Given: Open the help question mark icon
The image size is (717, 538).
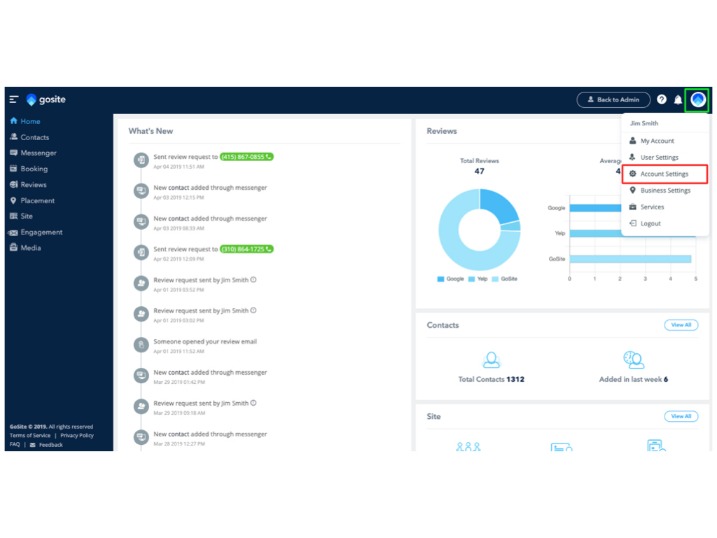Looking at the screenshot, I should coord(662,100).
